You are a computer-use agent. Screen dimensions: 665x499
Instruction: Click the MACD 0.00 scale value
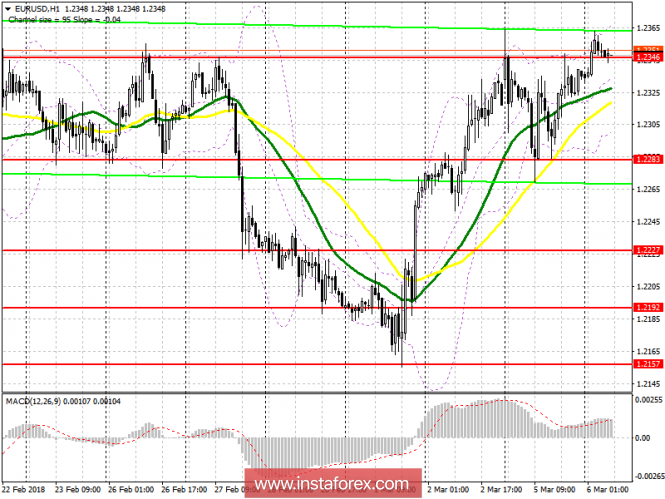643,438
